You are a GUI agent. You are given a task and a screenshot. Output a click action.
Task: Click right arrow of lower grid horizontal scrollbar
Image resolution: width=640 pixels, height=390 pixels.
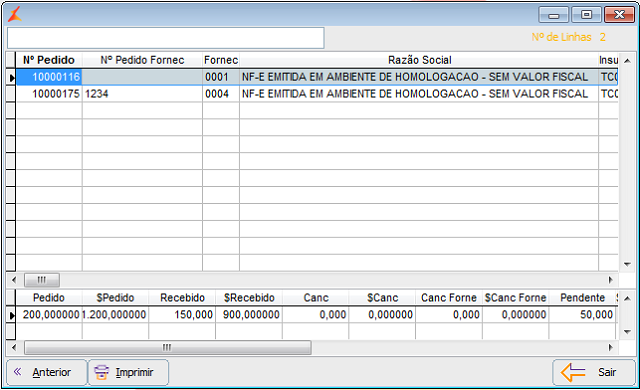611,348
